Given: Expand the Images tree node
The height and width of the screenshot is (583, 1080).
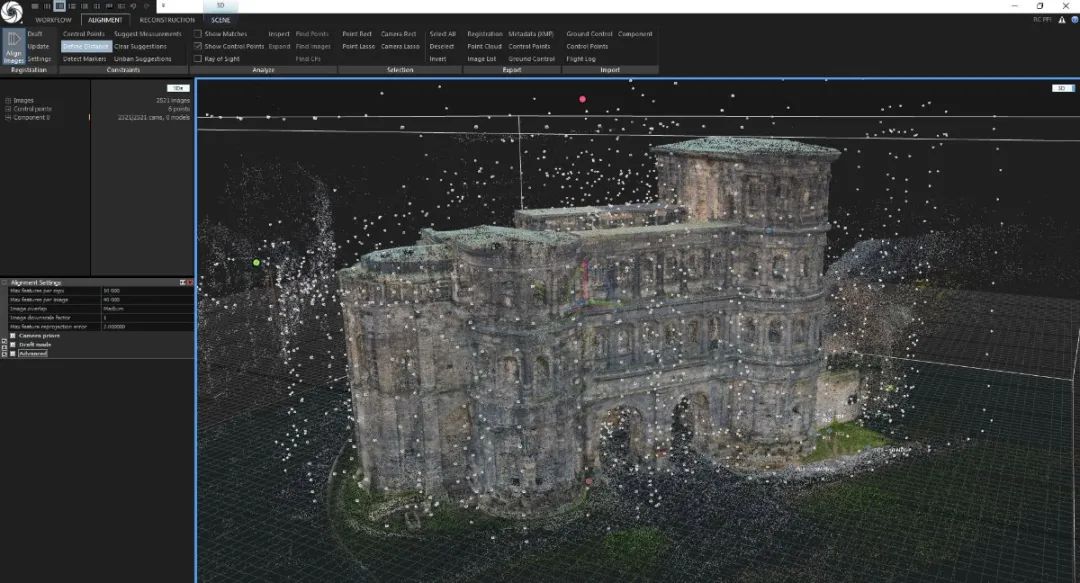Looking at the screenshot, I should point(6,100).
